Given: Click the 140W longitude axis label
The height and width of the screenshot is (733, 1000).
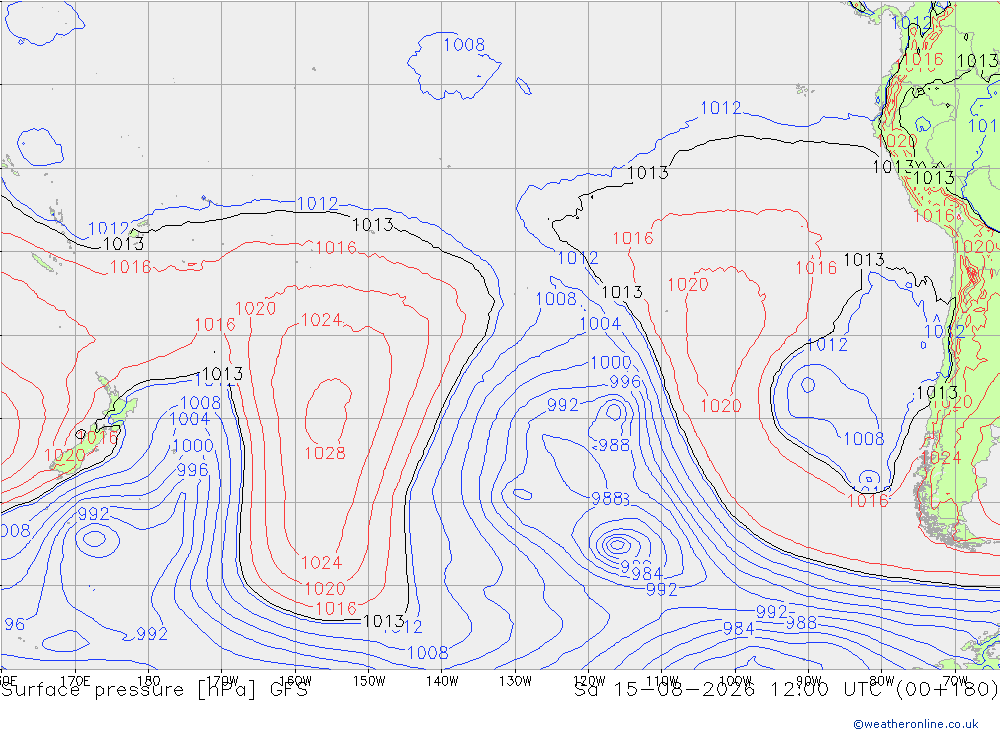Looking at the screenshot, I should tap(442, 680).
